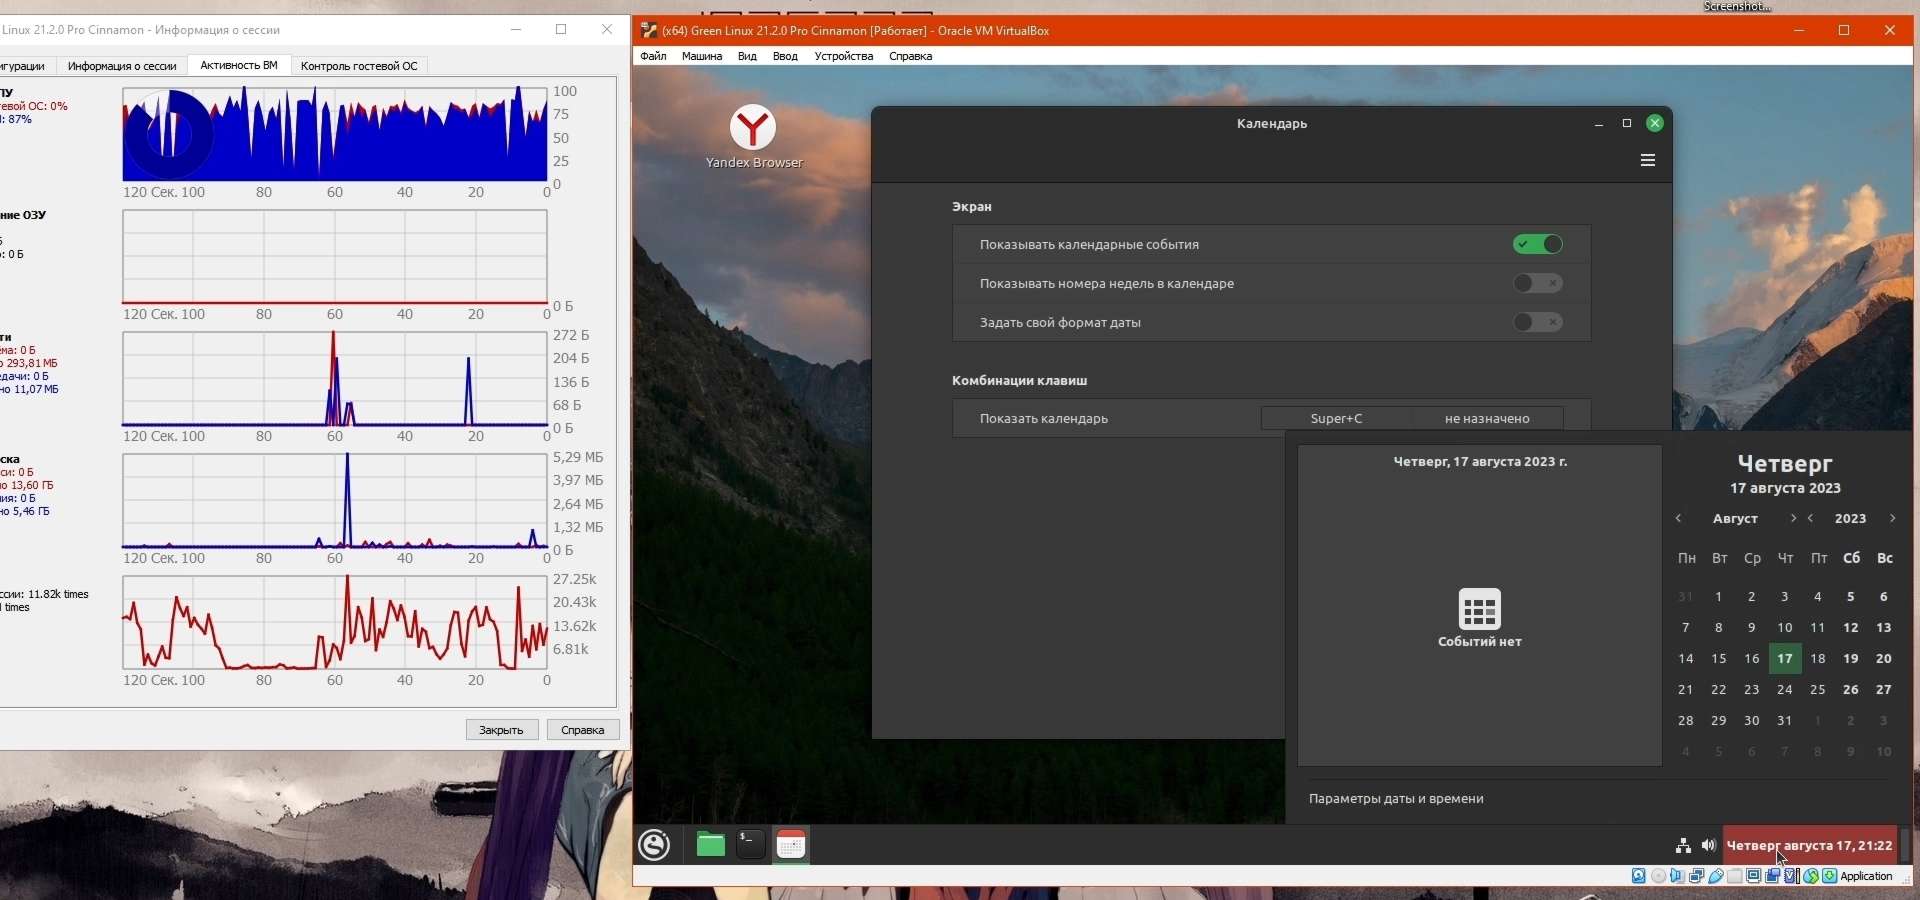Click the keyboard capture status icon
The image size is (1920, 900).
pyautogui.click(x=1830, y=876)
